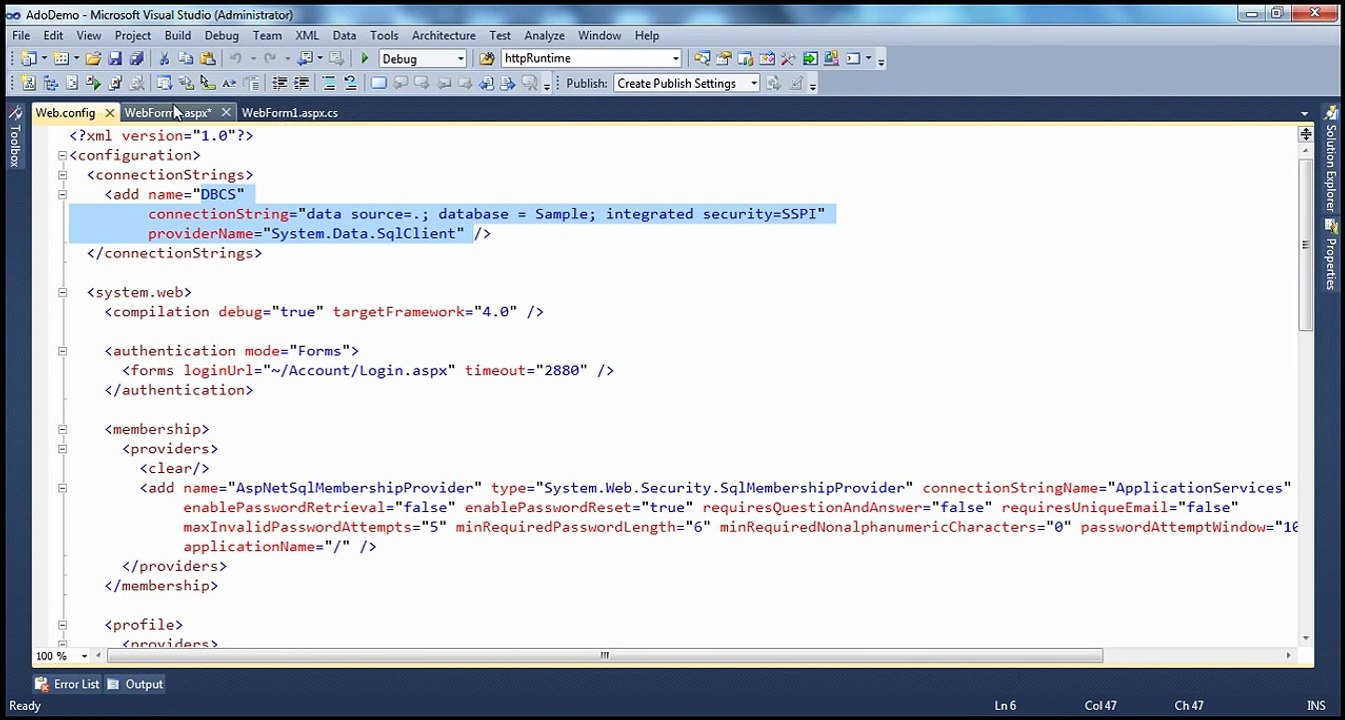Close the Web.config tab
Screen dimensions: 1345x720
110,113
